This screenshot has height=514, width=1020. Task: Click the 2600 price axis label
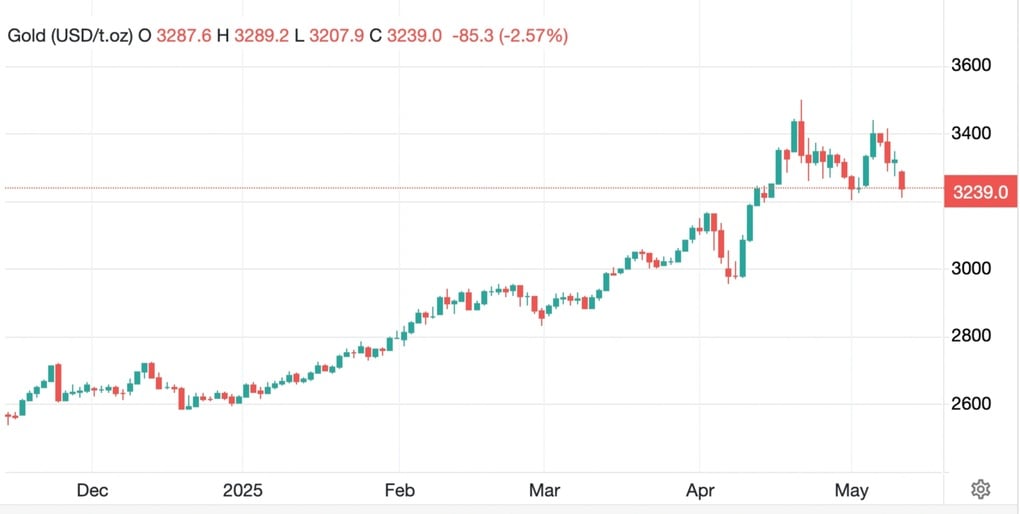click(971, 404)
